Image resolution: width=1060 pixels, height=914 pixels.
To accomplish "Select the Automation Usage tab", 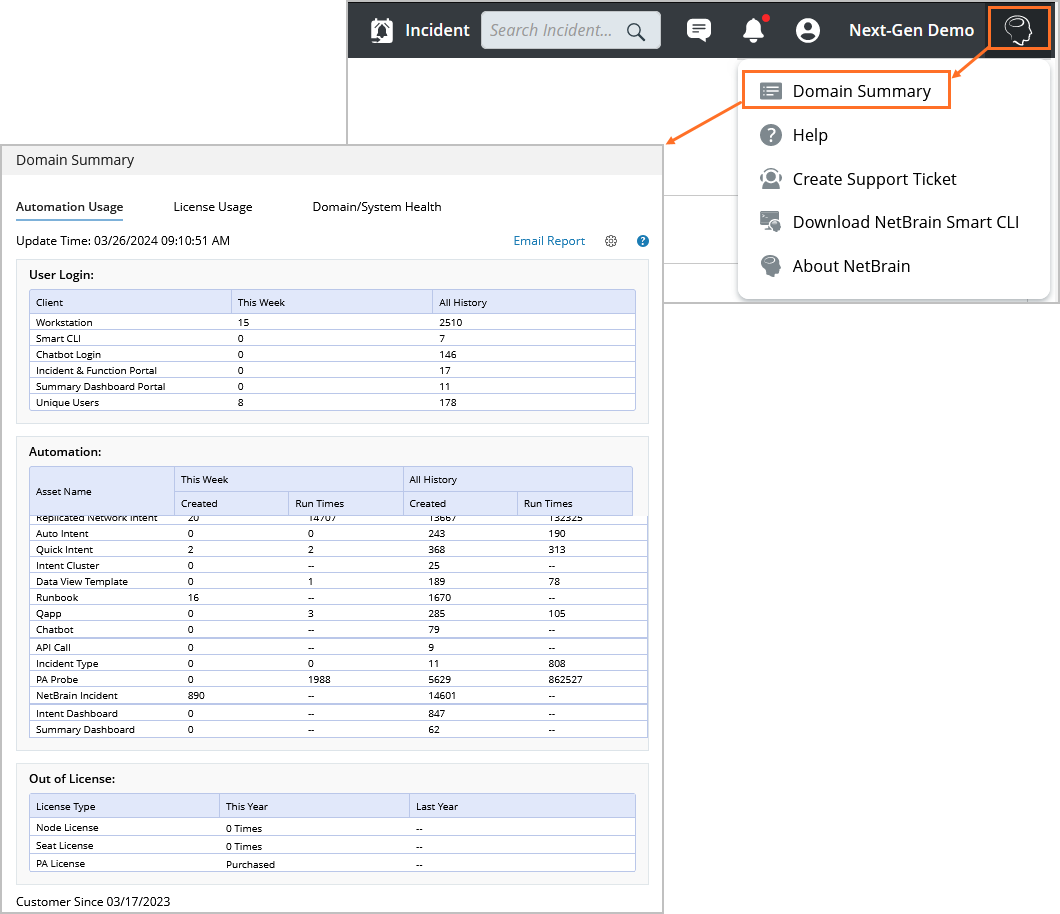I will (70, 207).
